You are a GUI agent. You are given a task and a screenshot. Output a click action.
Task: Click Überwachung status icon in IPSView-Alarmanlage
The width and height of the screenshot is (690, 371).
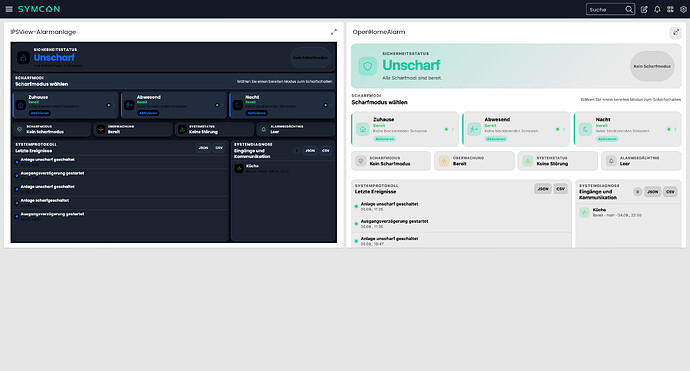click(101, 129)
